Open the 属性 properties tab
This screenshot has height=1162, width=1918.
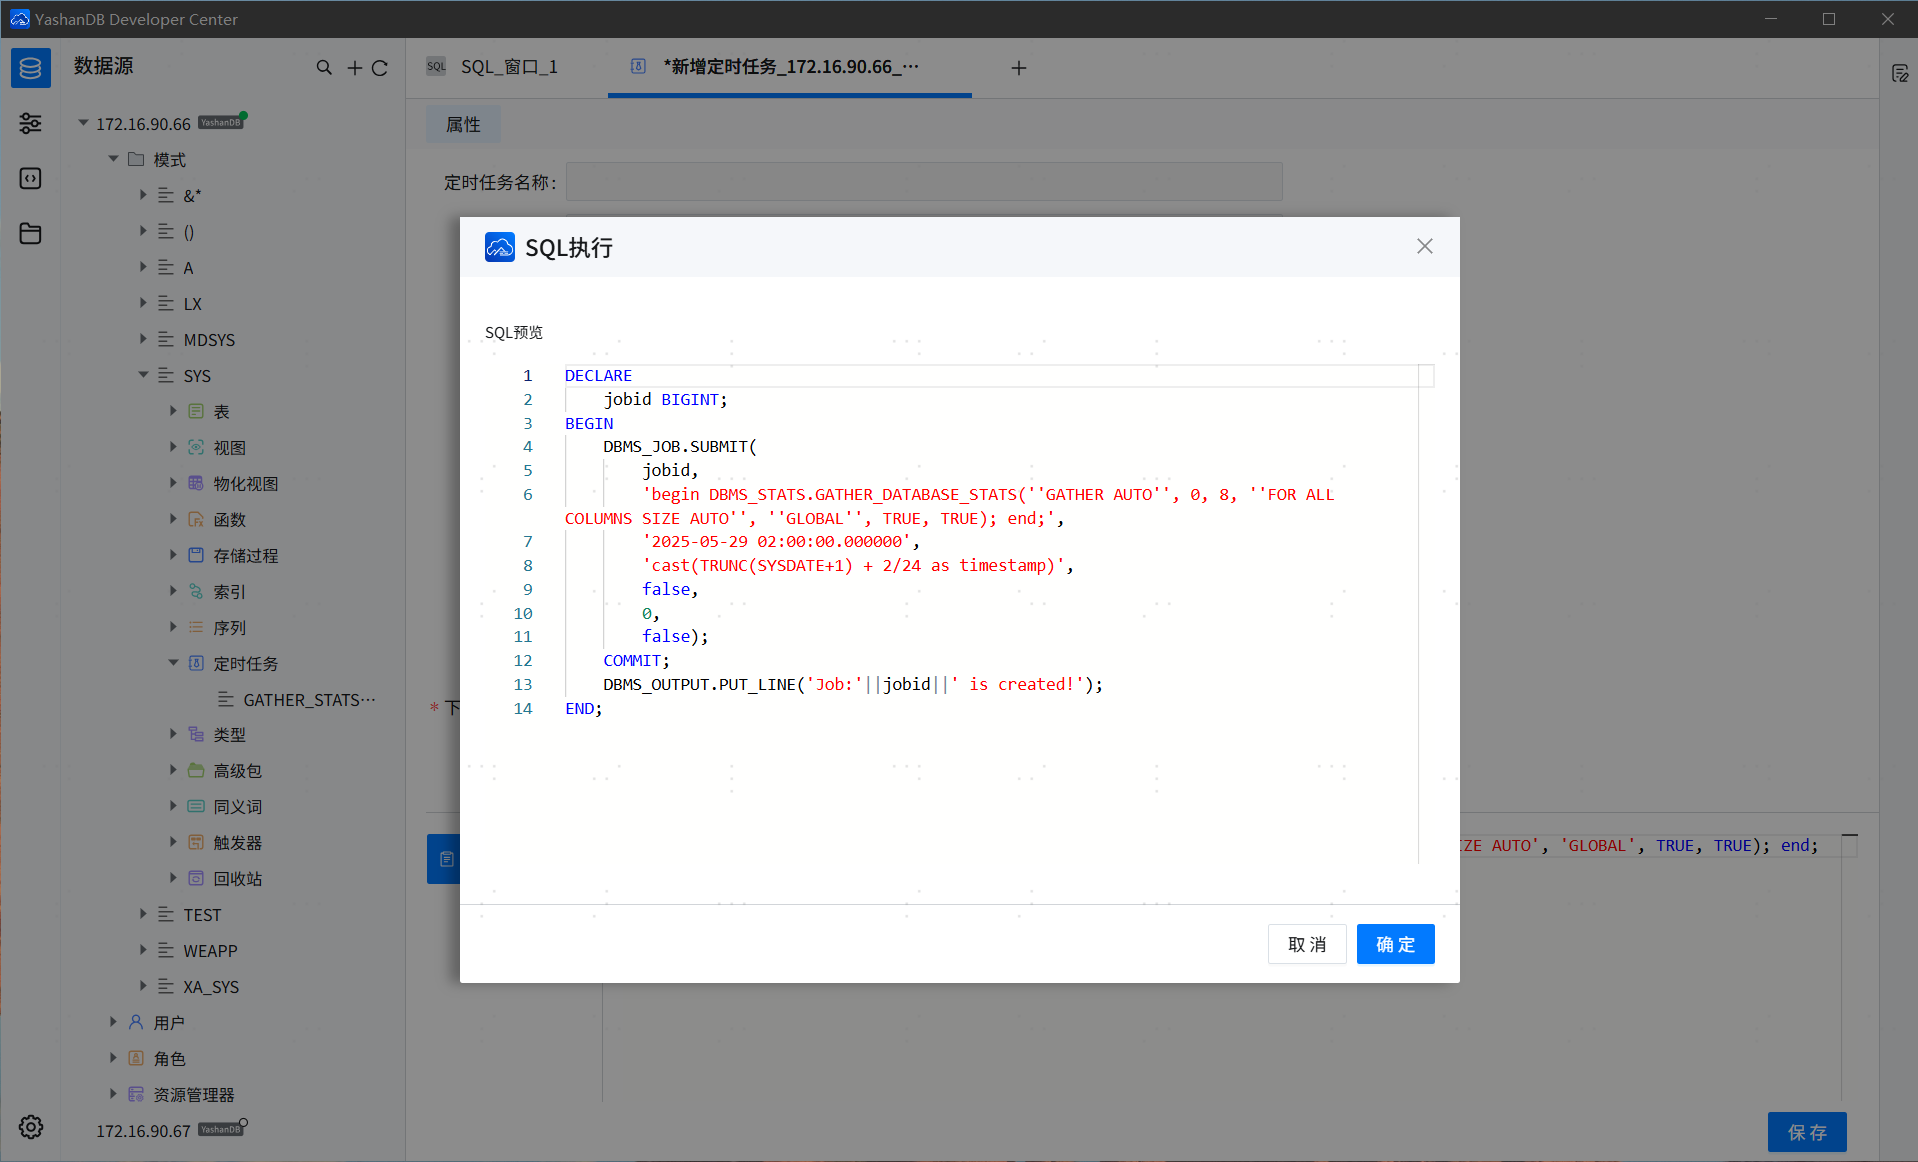[x=463, y=124]
